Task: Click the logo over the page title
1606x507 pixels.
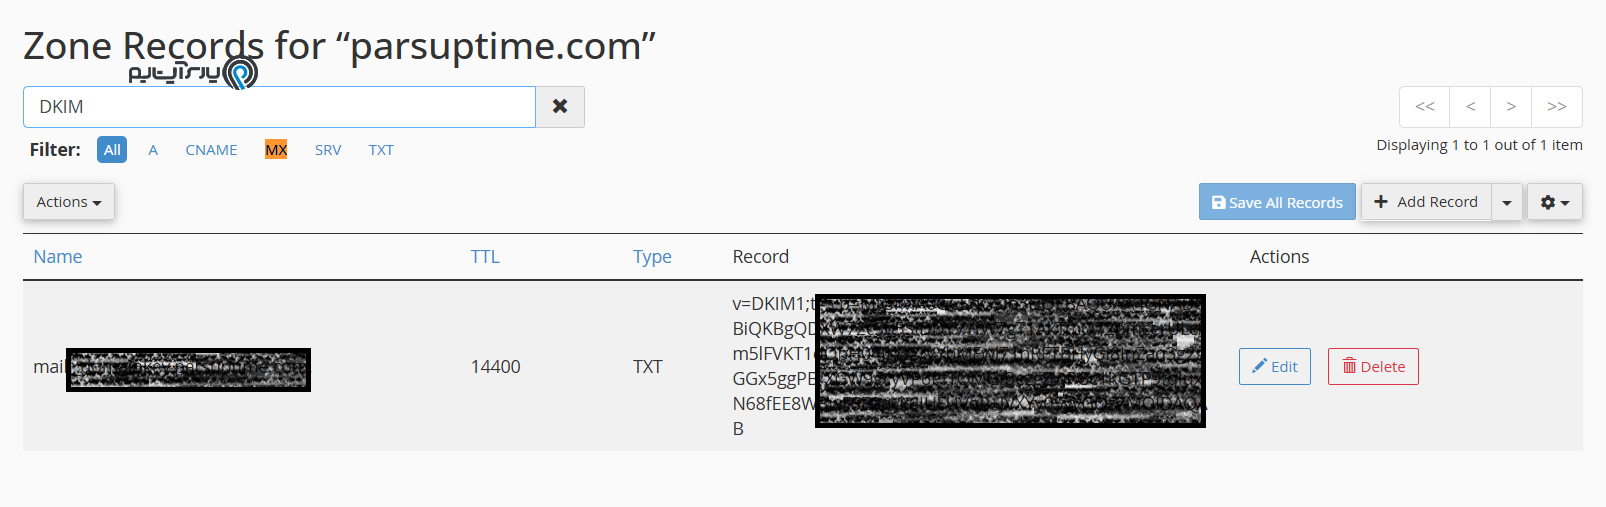Action: pos(193,73)
